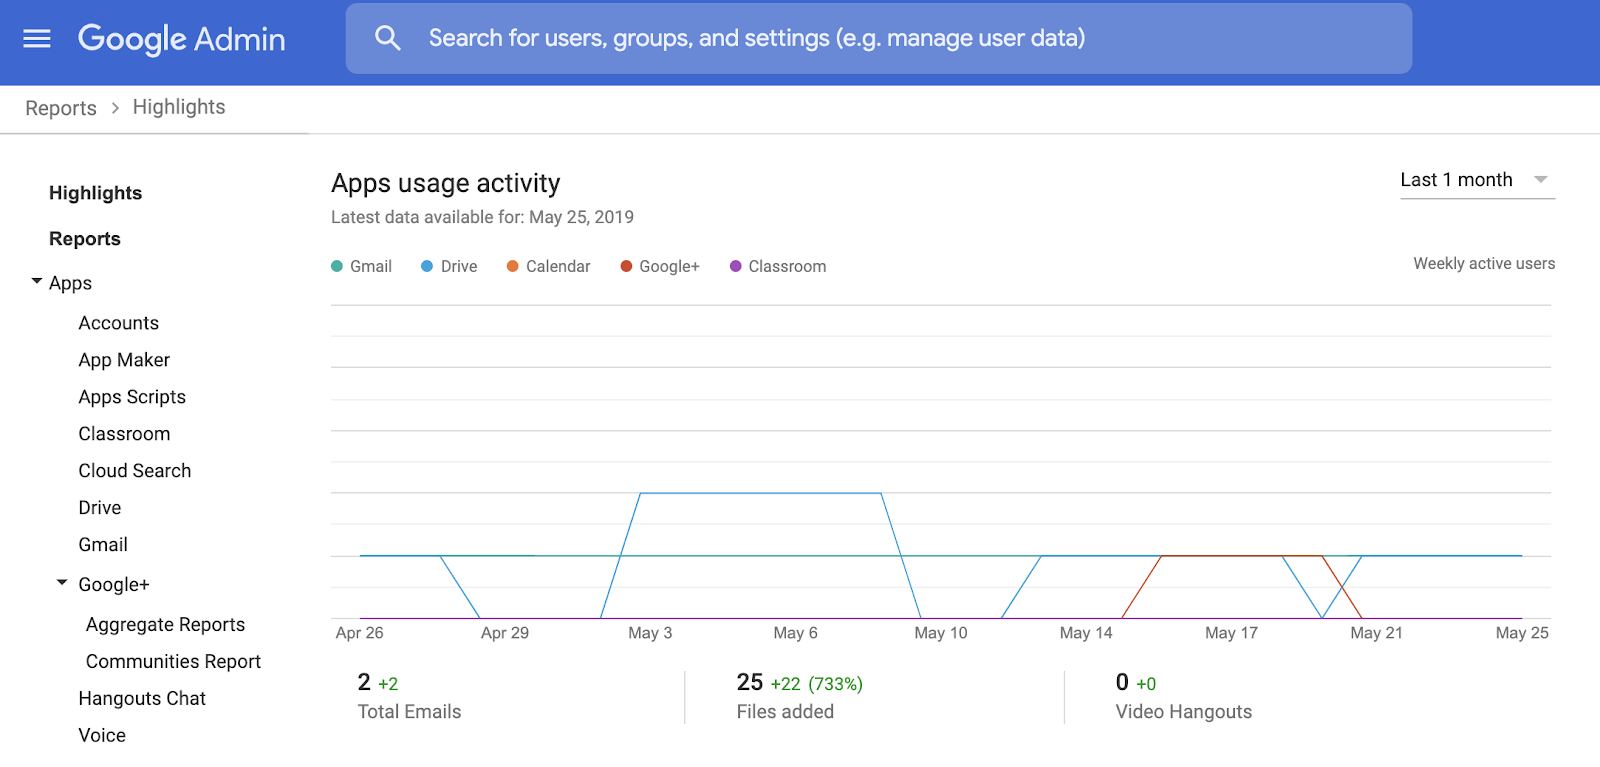Go to Reports breadcrumb

tap(61, 108)
